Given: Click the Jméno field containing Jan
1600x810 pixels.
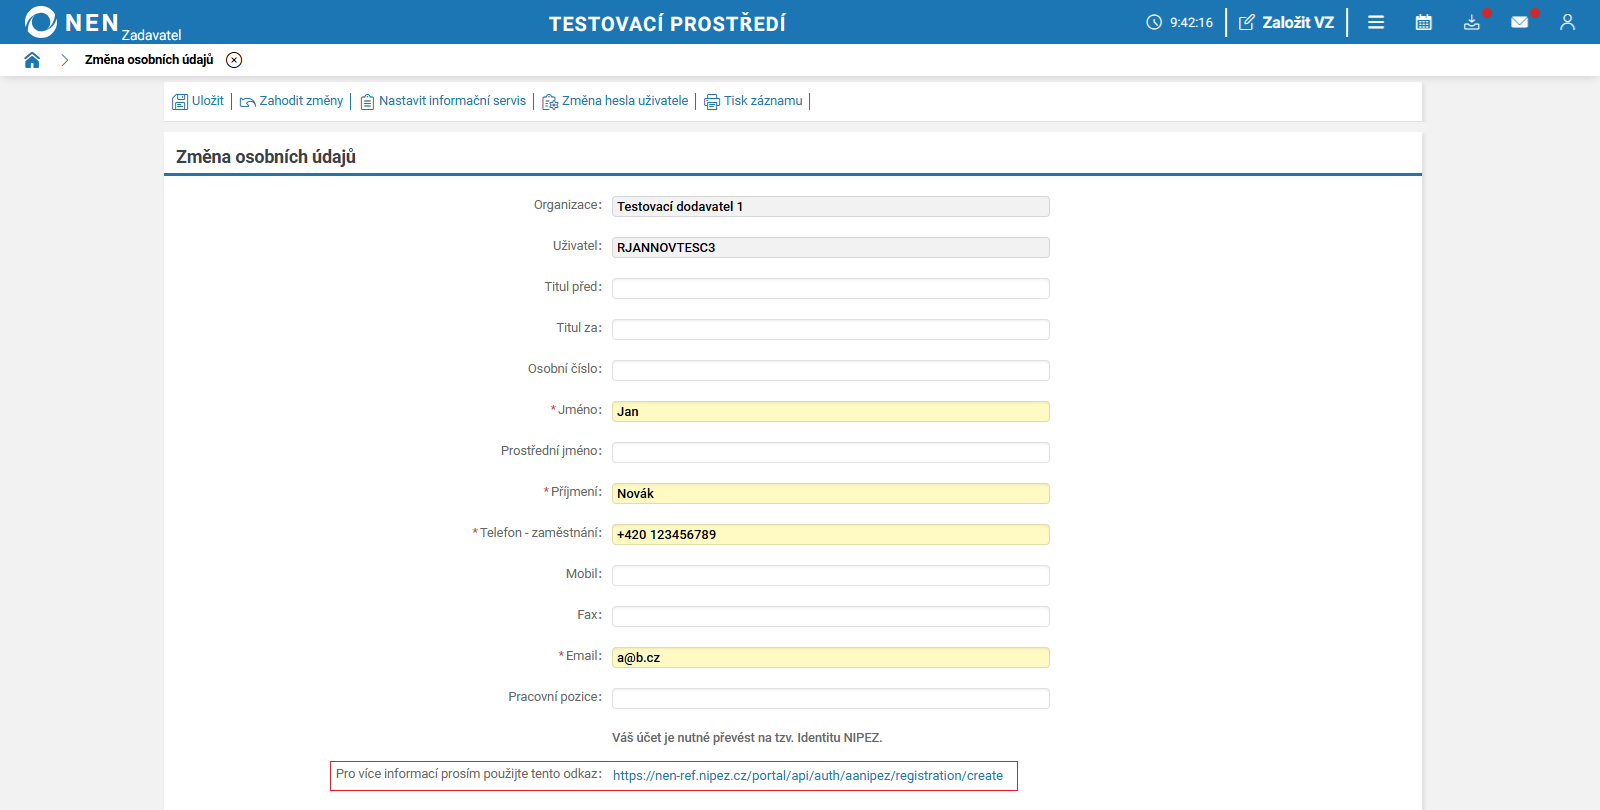Looking at the screenshot, I should (831, 411).
